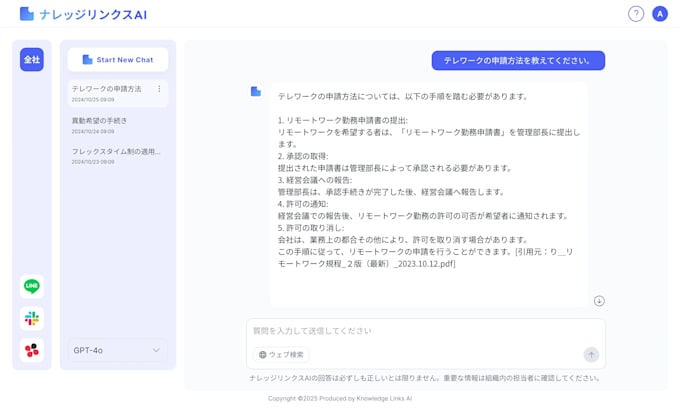Open the help question mark icon

pos(636,14)
